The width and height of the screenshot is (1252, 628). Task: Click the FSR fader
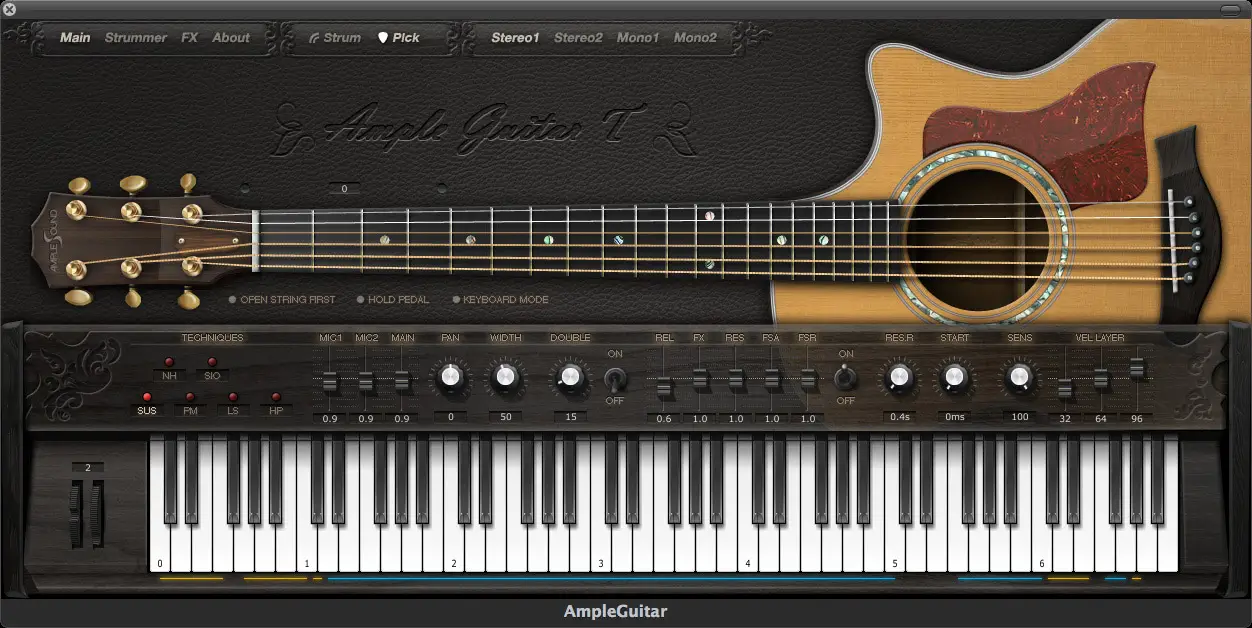[808, 380]
